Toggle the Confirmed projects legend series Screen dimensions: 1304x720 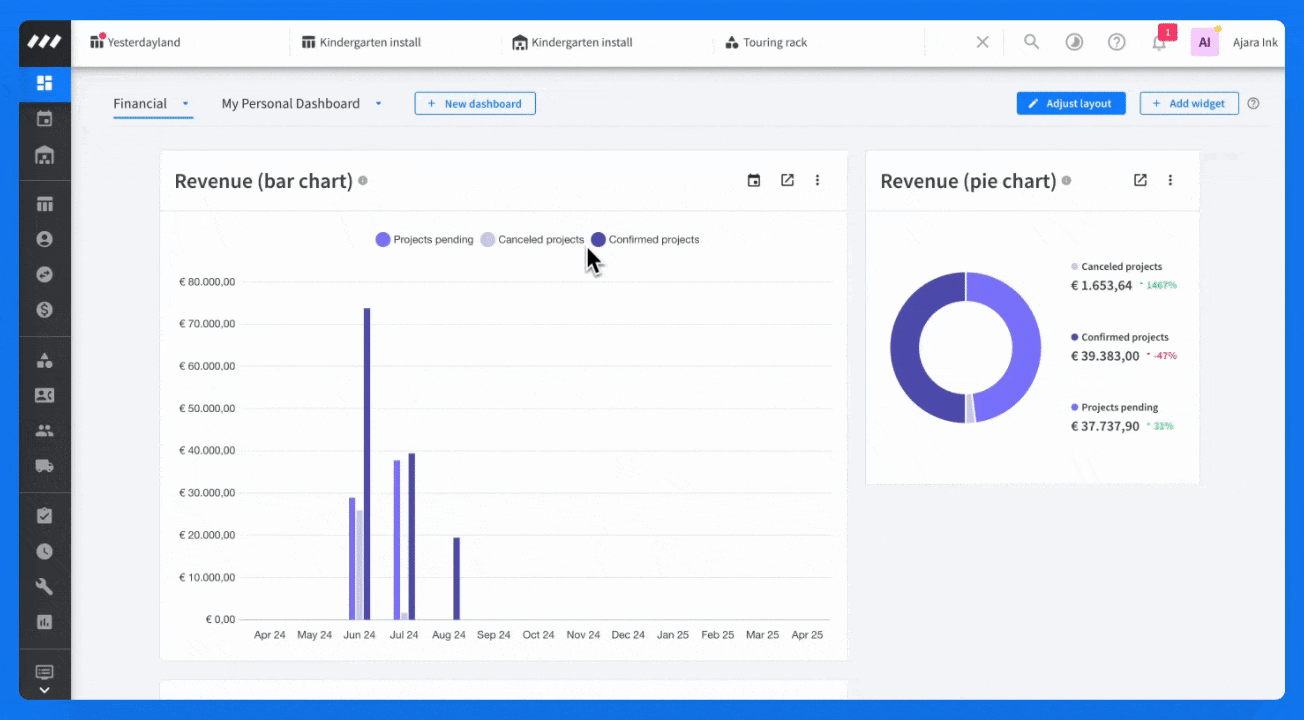click(x=645, y=239)
